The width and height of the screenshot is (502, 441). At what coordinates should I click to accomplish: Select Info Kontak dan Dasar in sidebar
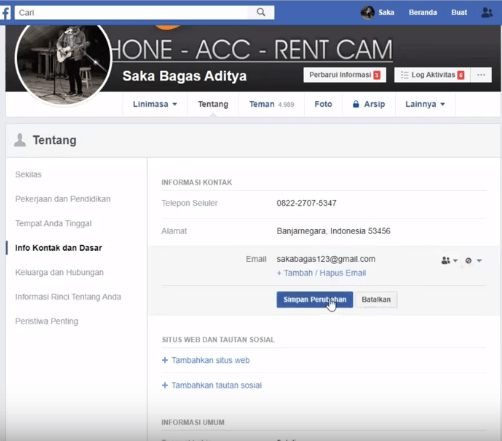point(58,248)
